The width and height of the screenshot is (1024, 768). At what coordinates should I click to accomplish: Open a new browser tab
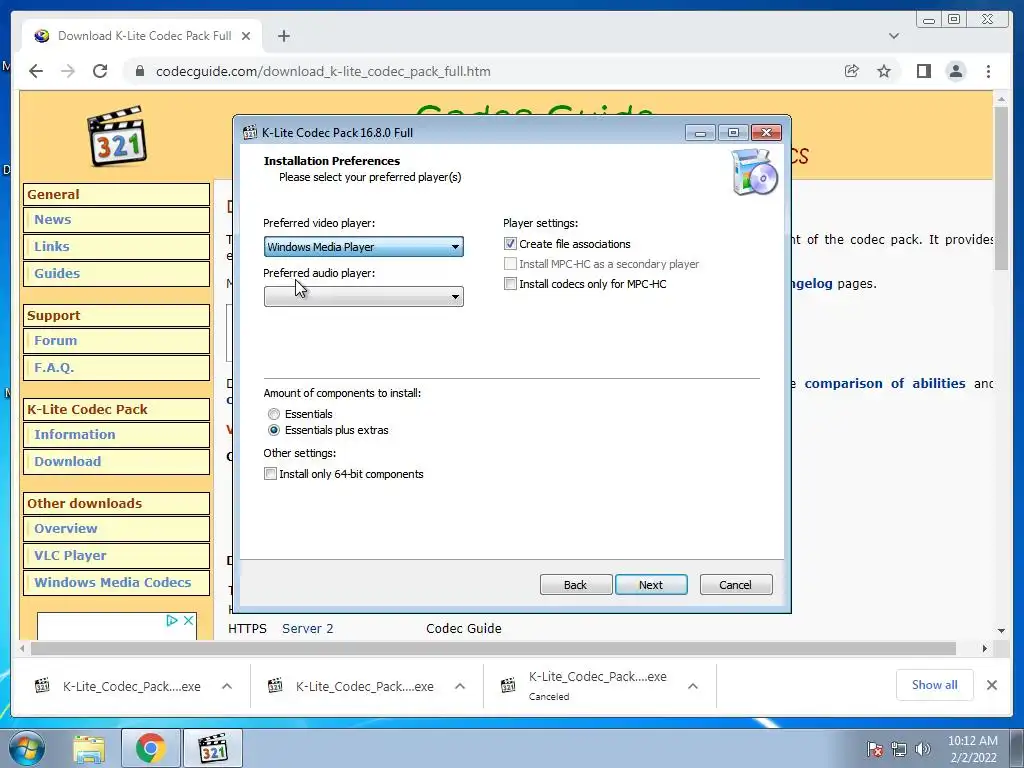pyautogui.click(x=283, y=36)
